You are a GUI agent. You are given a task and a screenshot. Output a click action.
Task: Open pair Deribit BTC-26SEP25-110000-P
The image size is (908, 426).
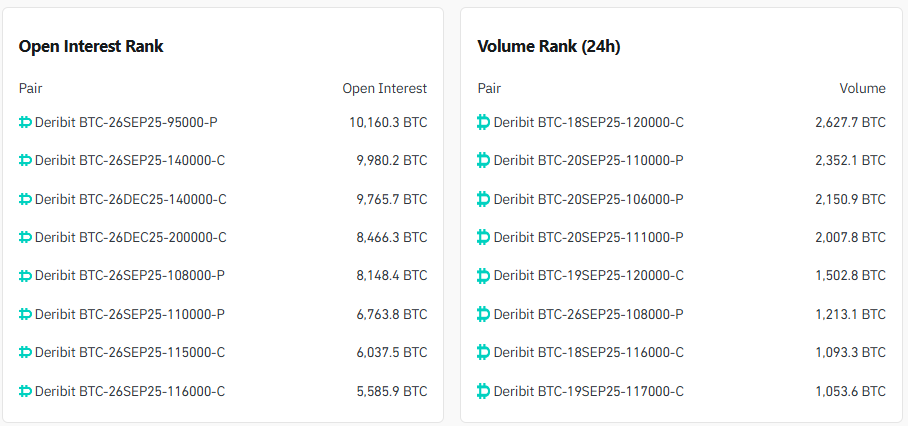(x=130, y=314)
